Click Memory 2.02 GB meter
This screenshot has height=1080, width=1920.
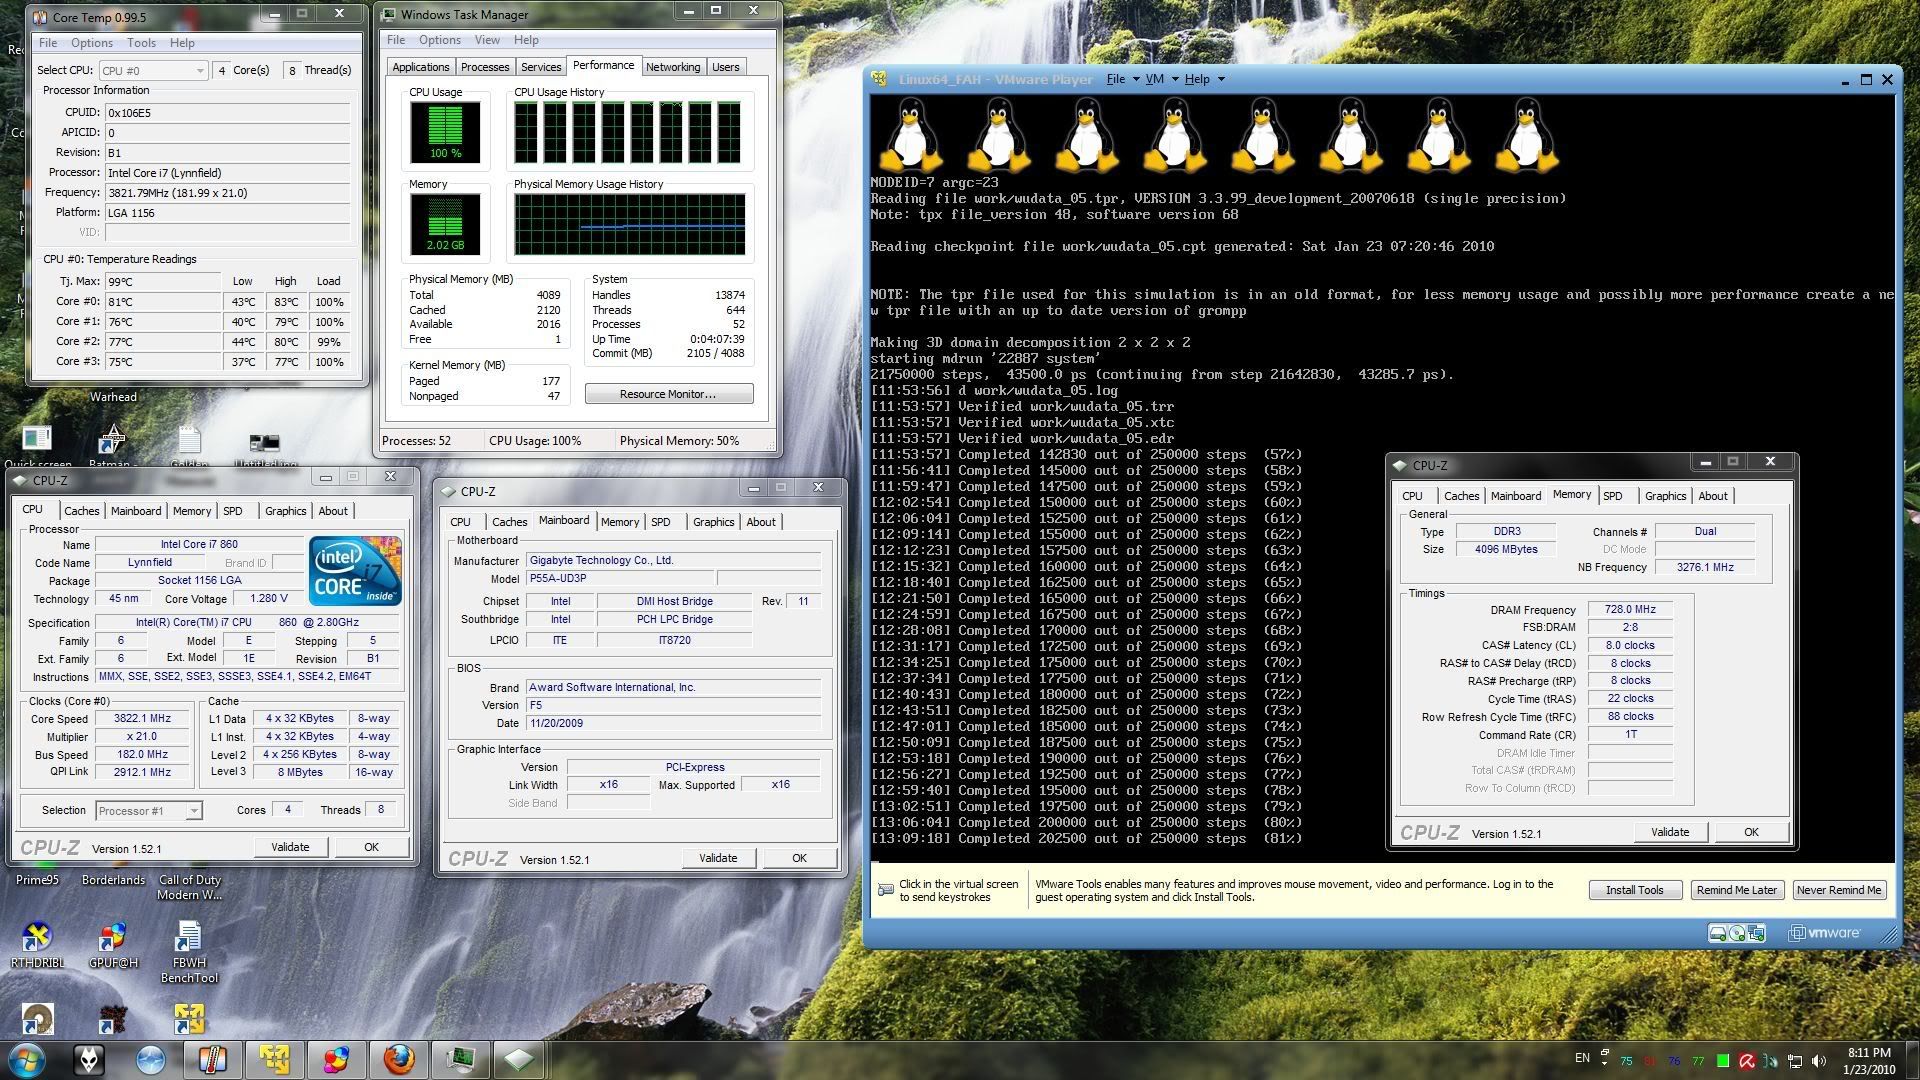click(x=445, y=224)
